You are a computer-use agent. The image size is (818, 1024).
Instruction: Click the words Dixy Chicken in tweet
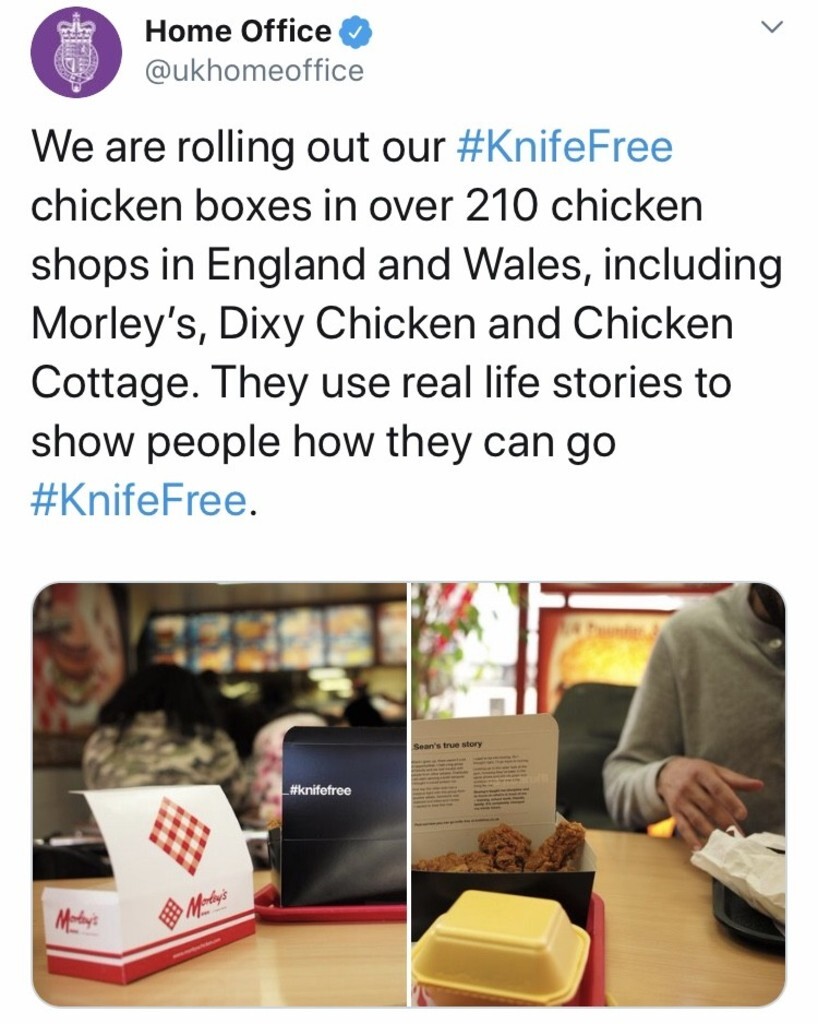[x=347, y=323]
